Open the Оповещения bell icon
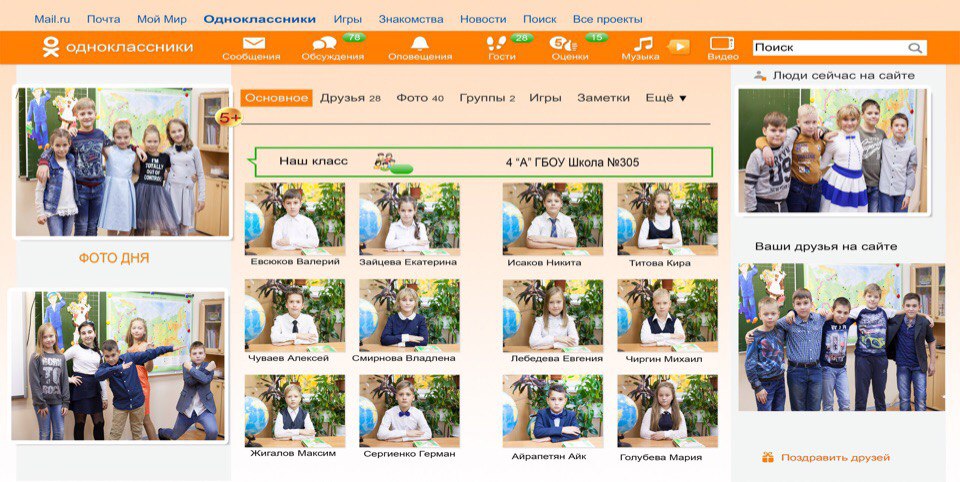The height and width of the screenshot is (482, 960). (x=419, y=43)
